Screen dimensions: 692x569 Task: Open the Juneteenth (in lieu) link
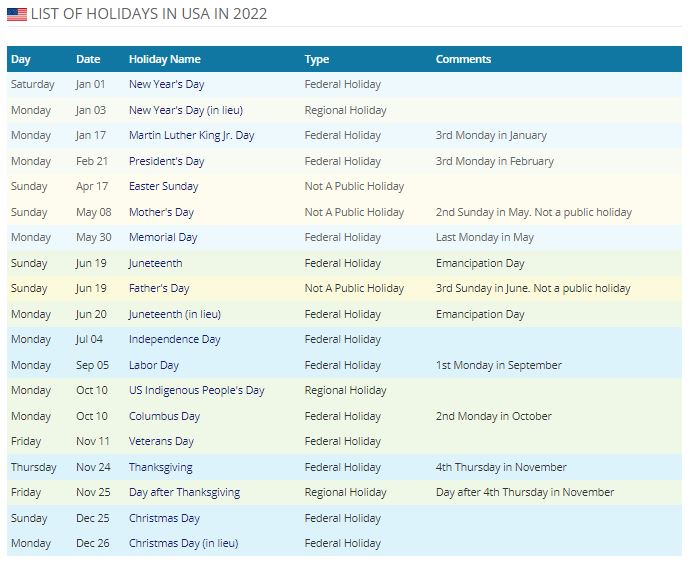(175, 314)
